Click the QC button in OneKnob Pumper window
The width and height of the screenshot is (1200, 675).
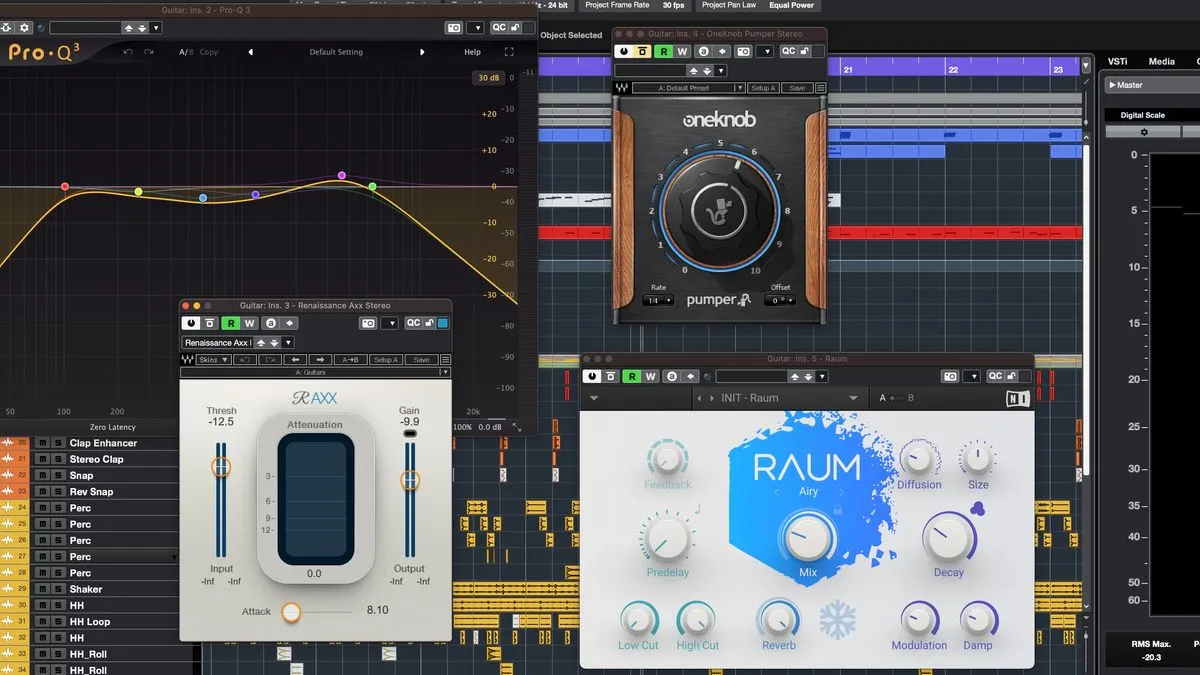[789, 51]
